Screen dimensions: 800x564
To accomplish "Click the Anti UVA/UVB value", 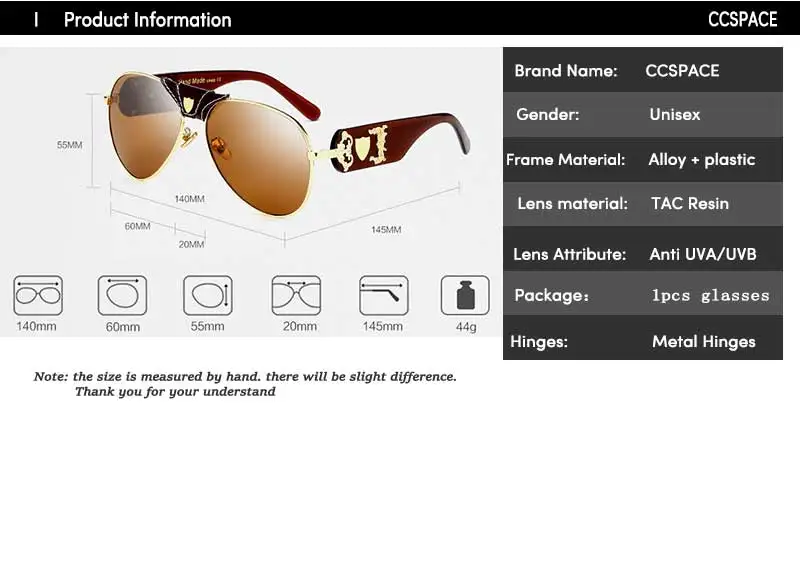I will coord(703,254).
